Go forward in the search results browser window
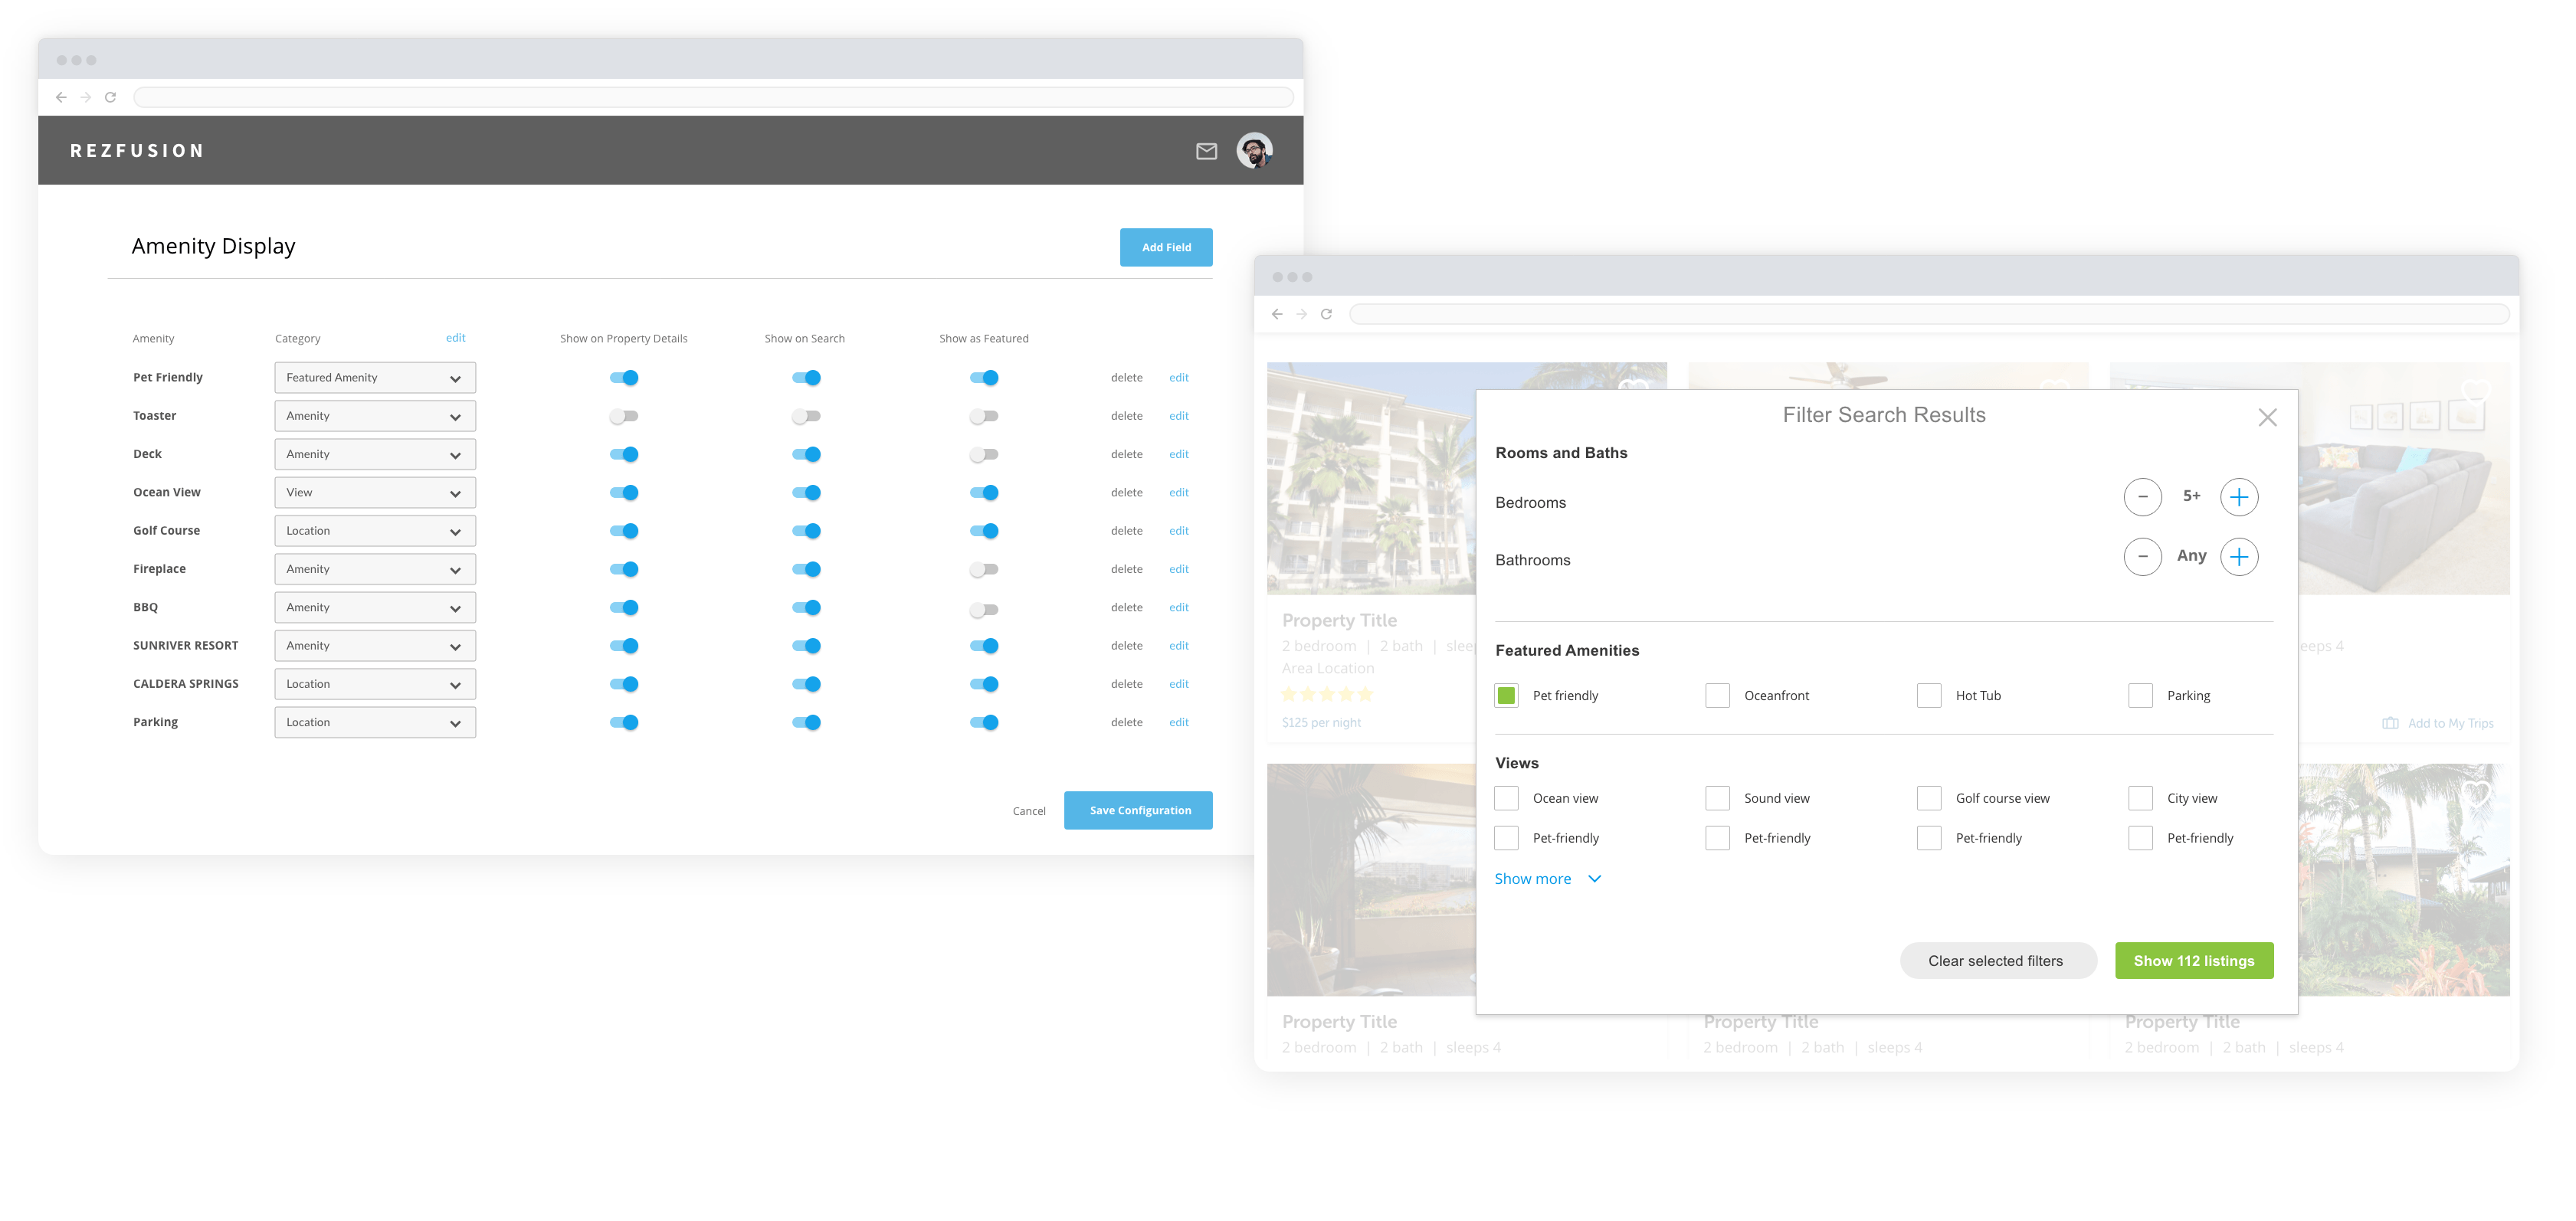Viewport: 2576px width, 1221px height. point(1302,314)
